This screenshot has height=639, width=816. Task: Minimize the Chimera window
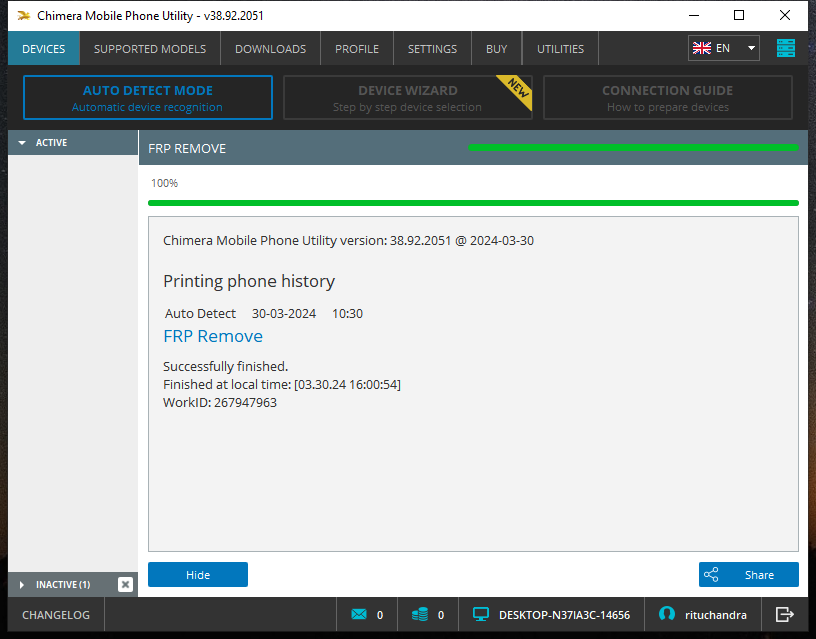point(694,15)
